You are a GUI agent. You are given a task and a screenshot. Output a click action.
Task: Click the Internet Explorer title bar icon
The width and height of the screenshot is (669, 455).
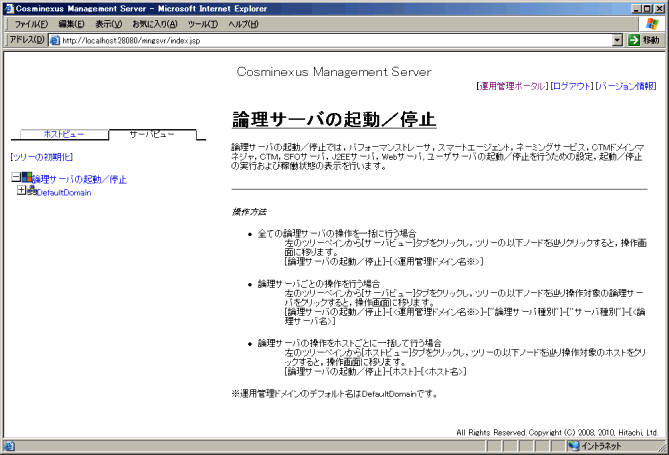click(9, 7)
